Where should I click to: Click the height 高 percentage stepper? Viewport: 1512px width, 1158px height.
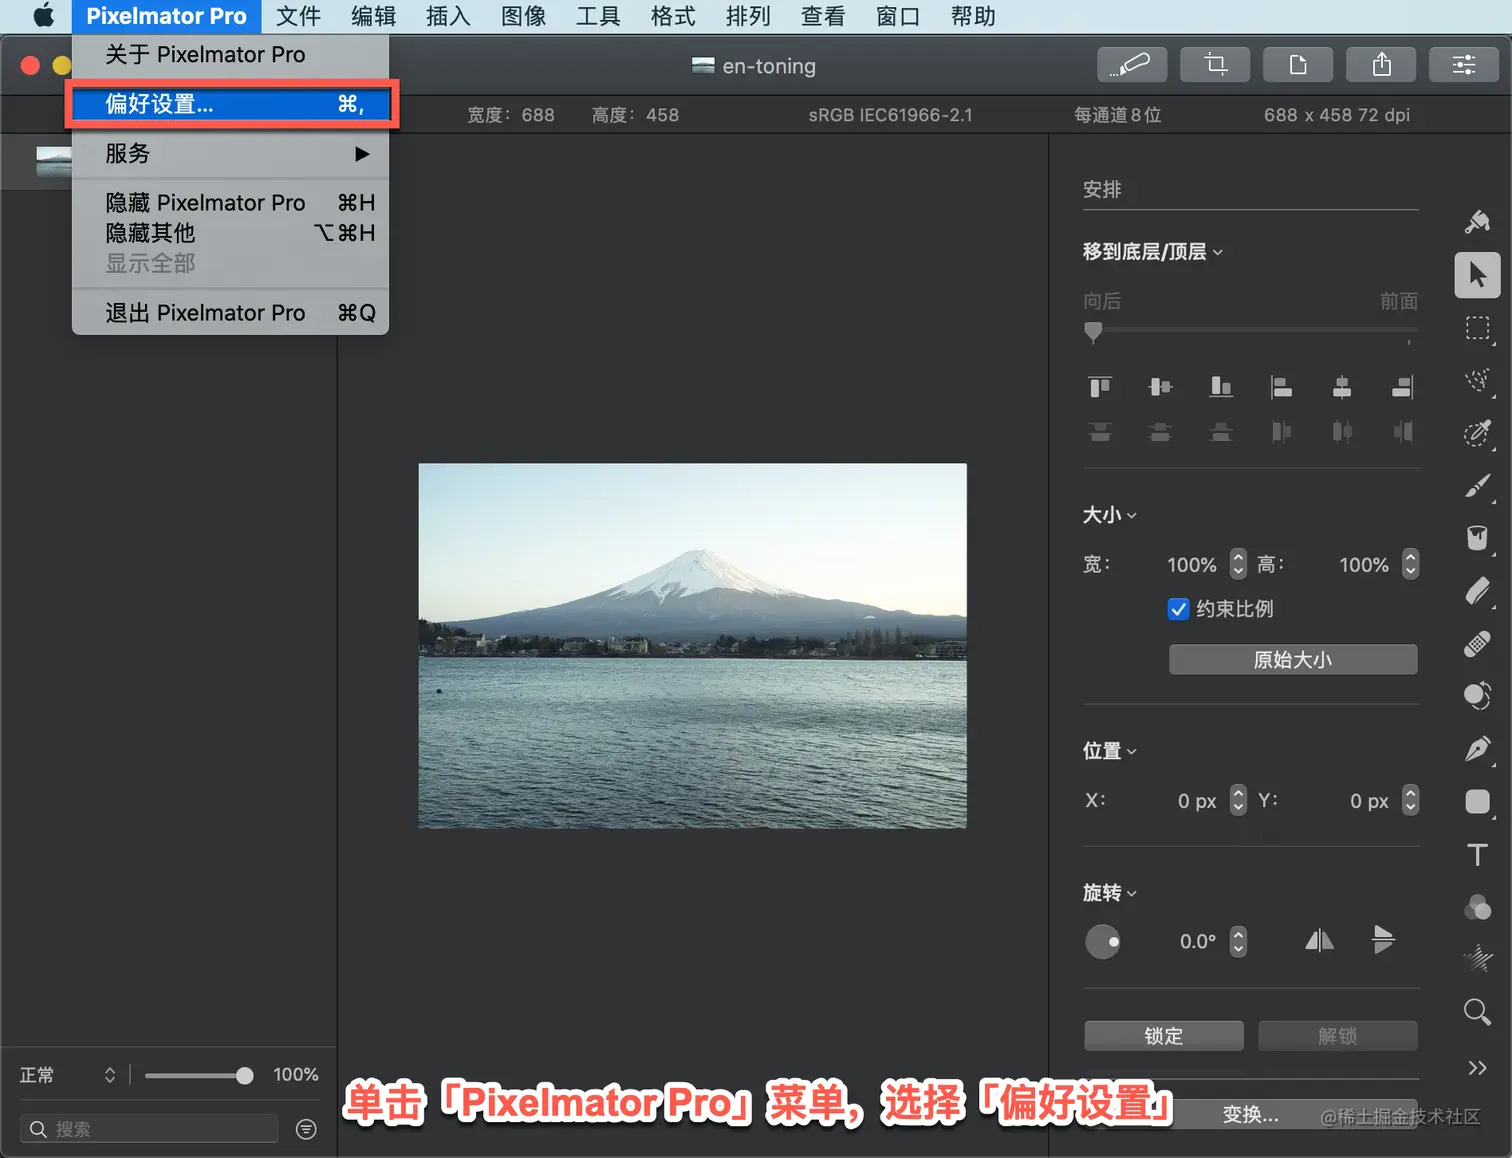[x=1410, y=564]
